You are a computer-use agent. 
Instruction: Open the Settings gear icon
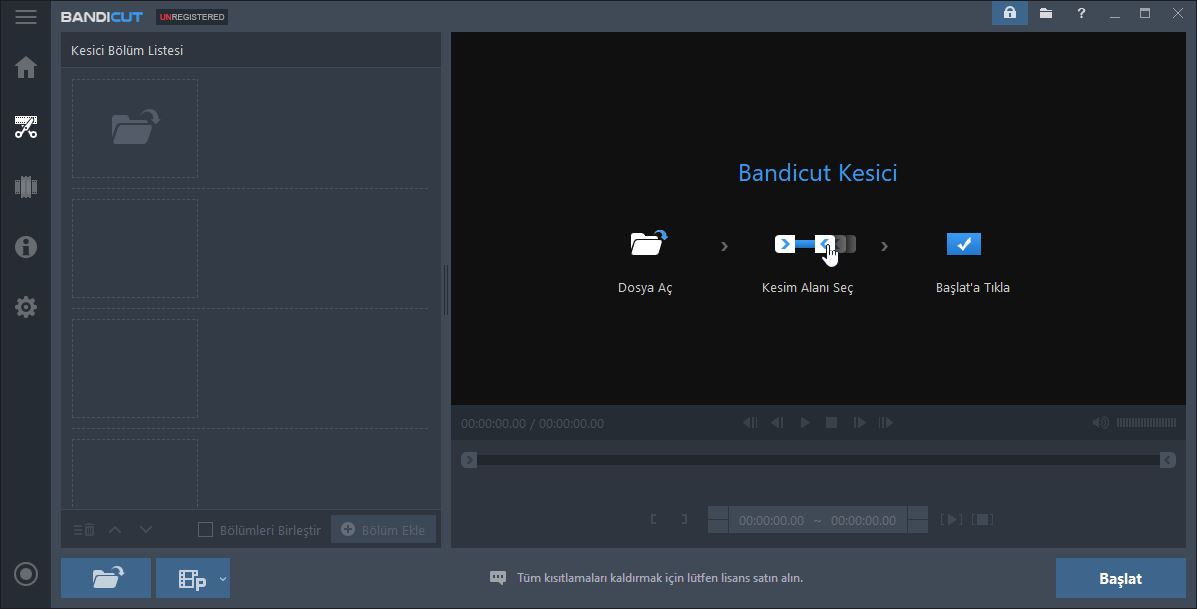click(25, 307)
